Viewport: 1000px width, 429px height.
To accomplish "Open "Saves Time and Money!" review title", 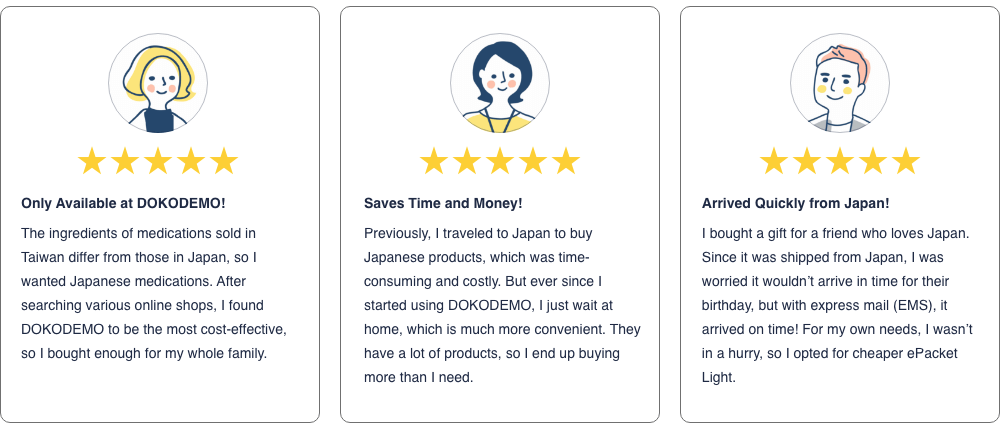I will [443, 204].
